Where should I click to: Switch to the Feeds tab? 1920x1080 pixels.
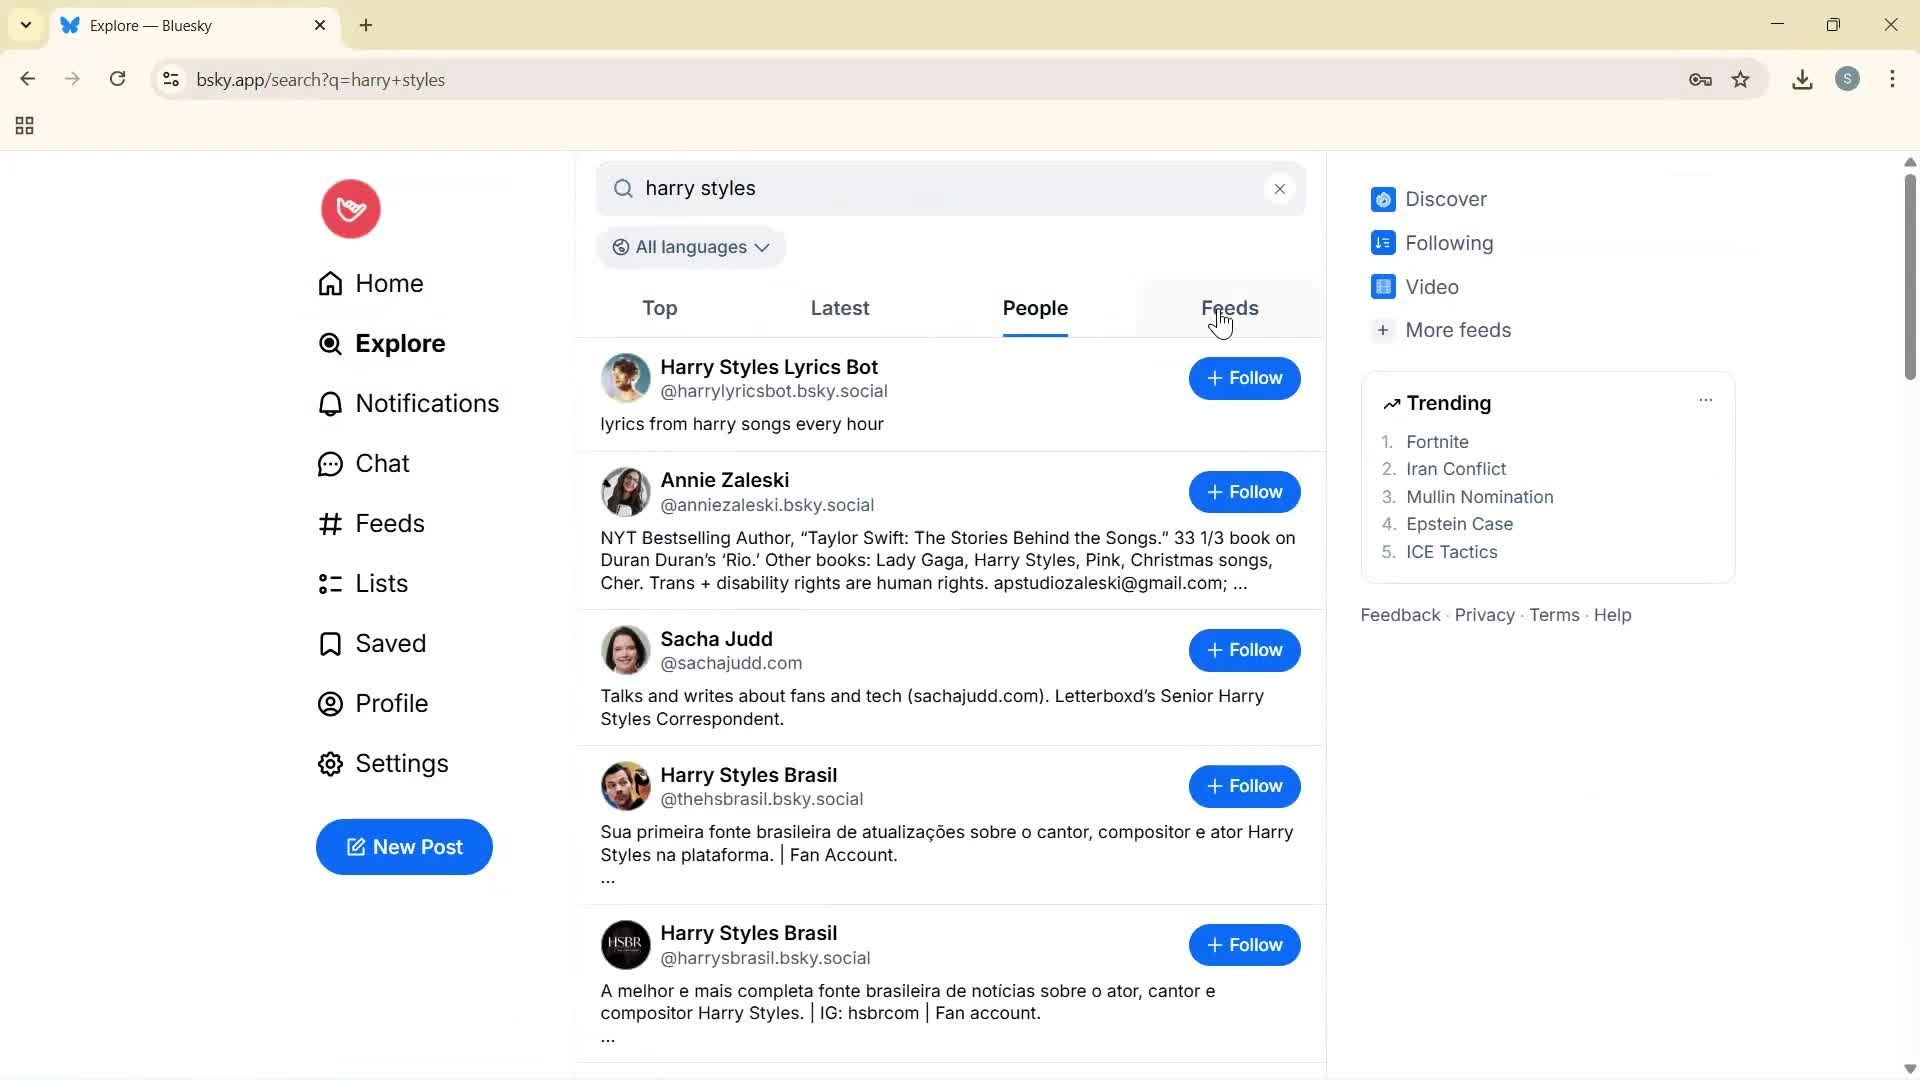(x=1229, y=308)
